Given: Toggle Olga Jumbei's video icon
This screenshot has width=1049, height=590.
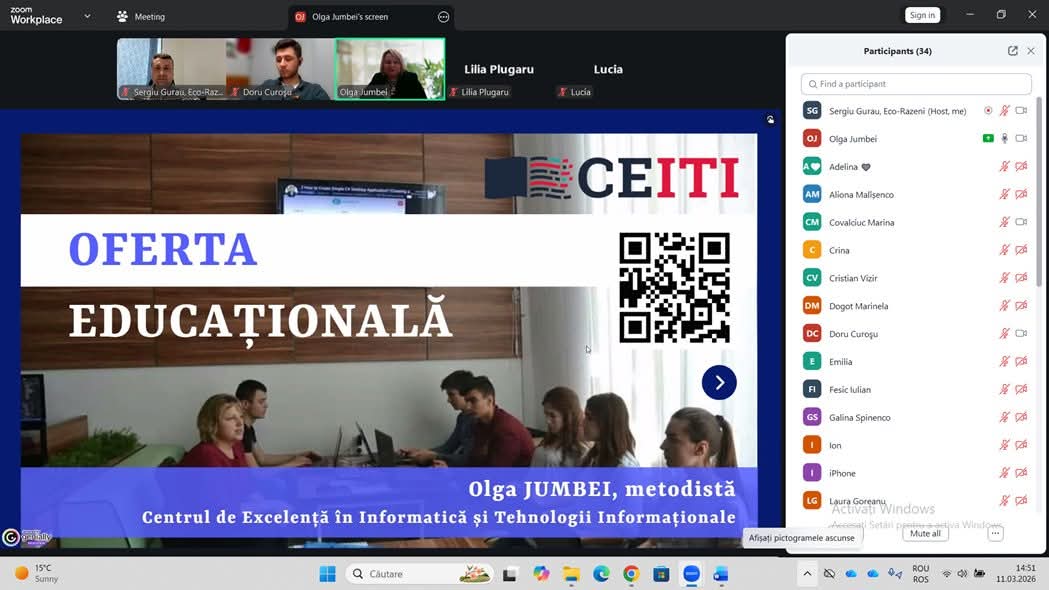Looking at the screenshot, I should [x=1021, y=138].
